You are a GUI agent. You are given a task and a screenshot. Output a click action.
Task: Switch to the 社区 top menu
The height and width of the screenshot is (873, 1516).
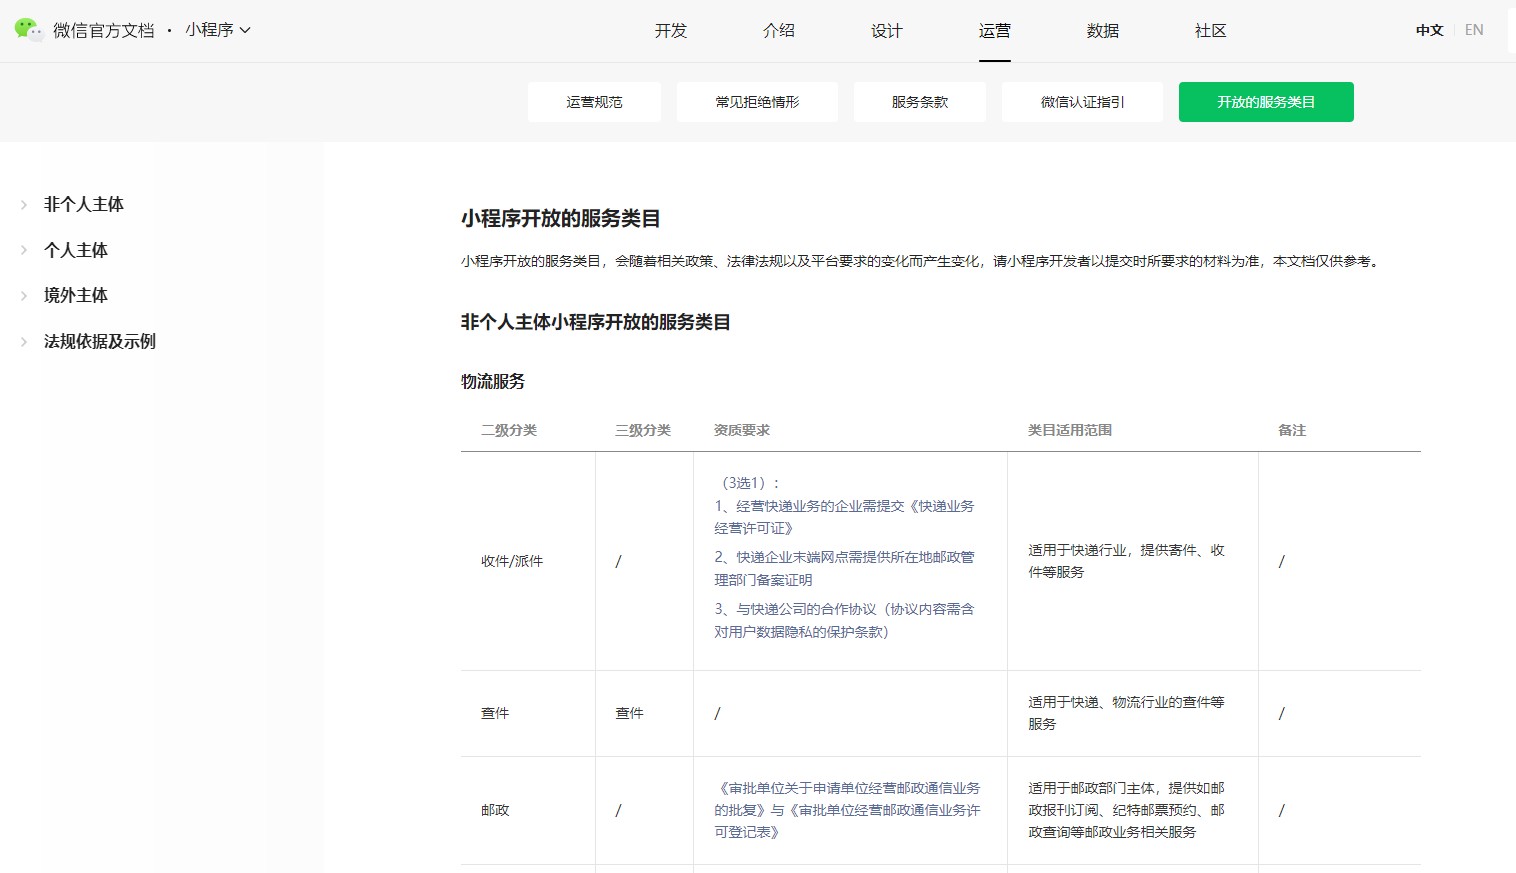1211,31
